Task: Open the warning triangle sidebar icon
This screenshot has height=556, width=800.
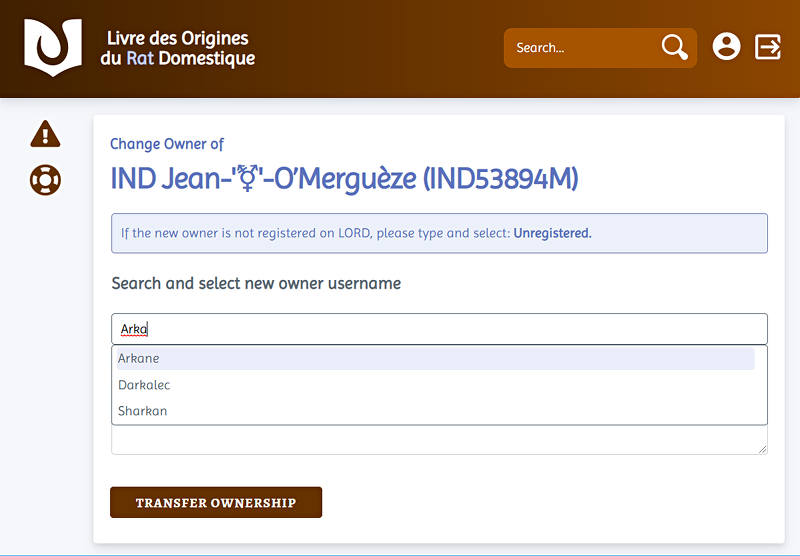Action: (45, 133)
